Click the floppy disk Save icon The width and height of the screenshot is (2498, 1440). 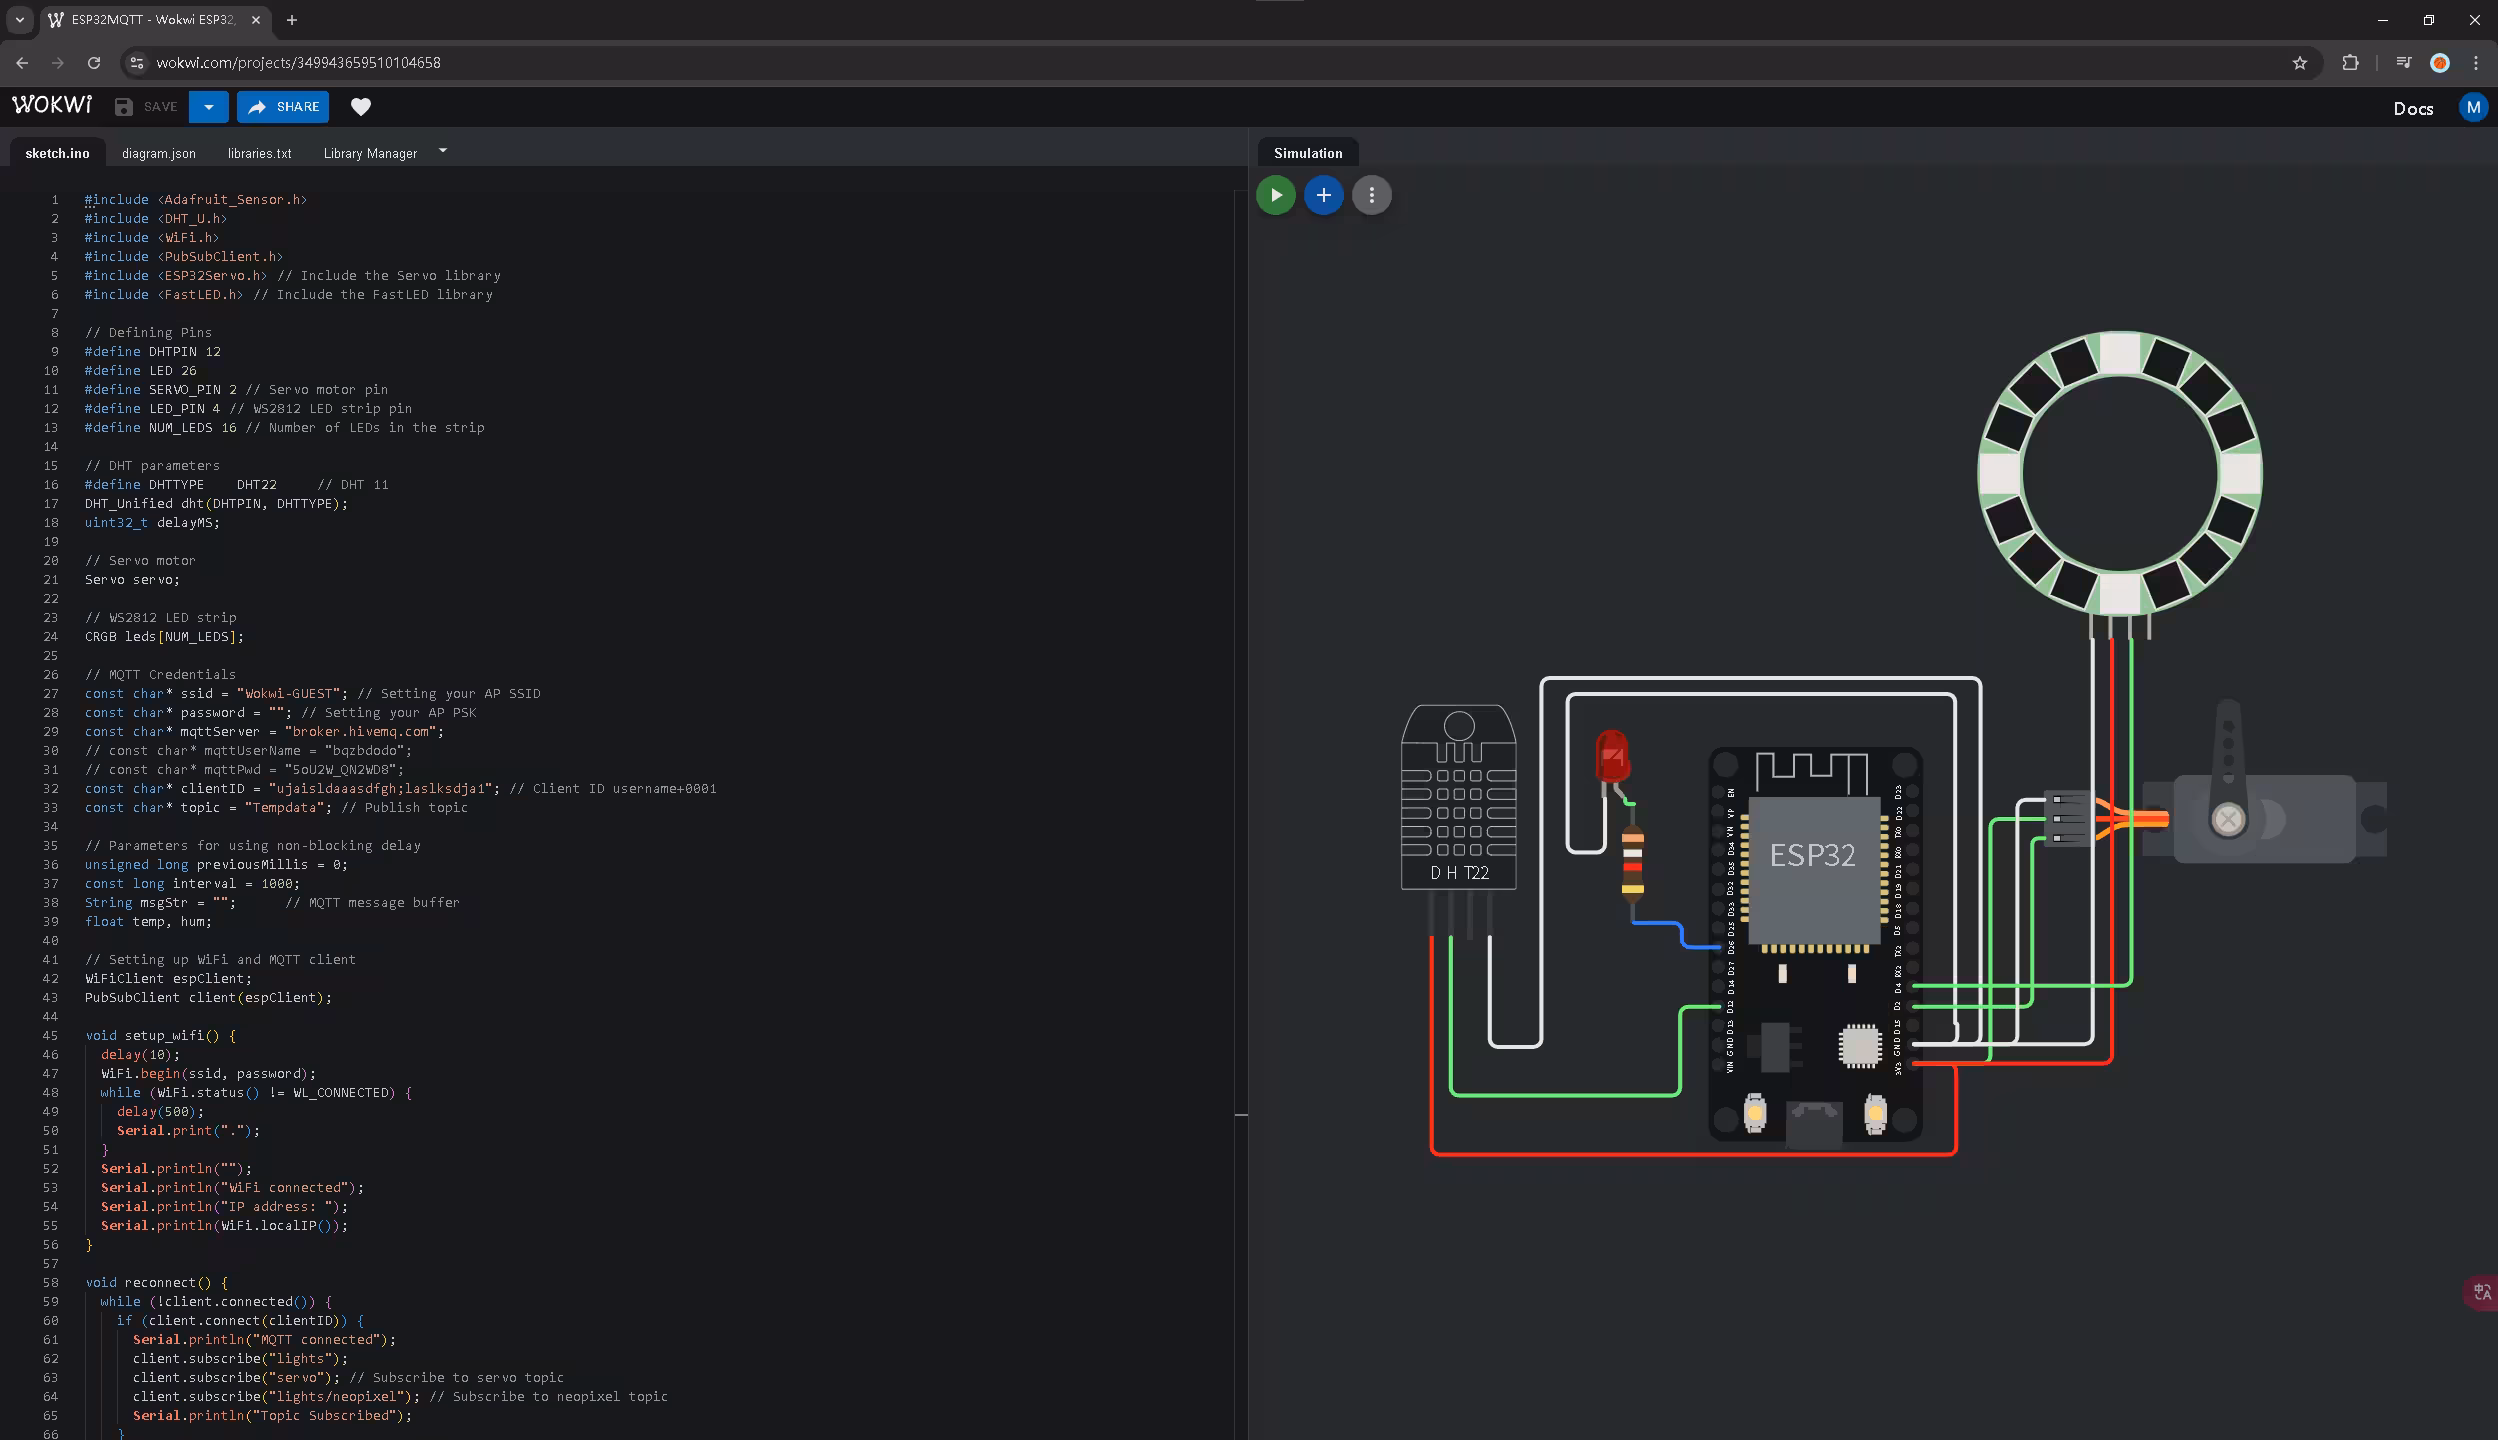(x=124, y=107)
